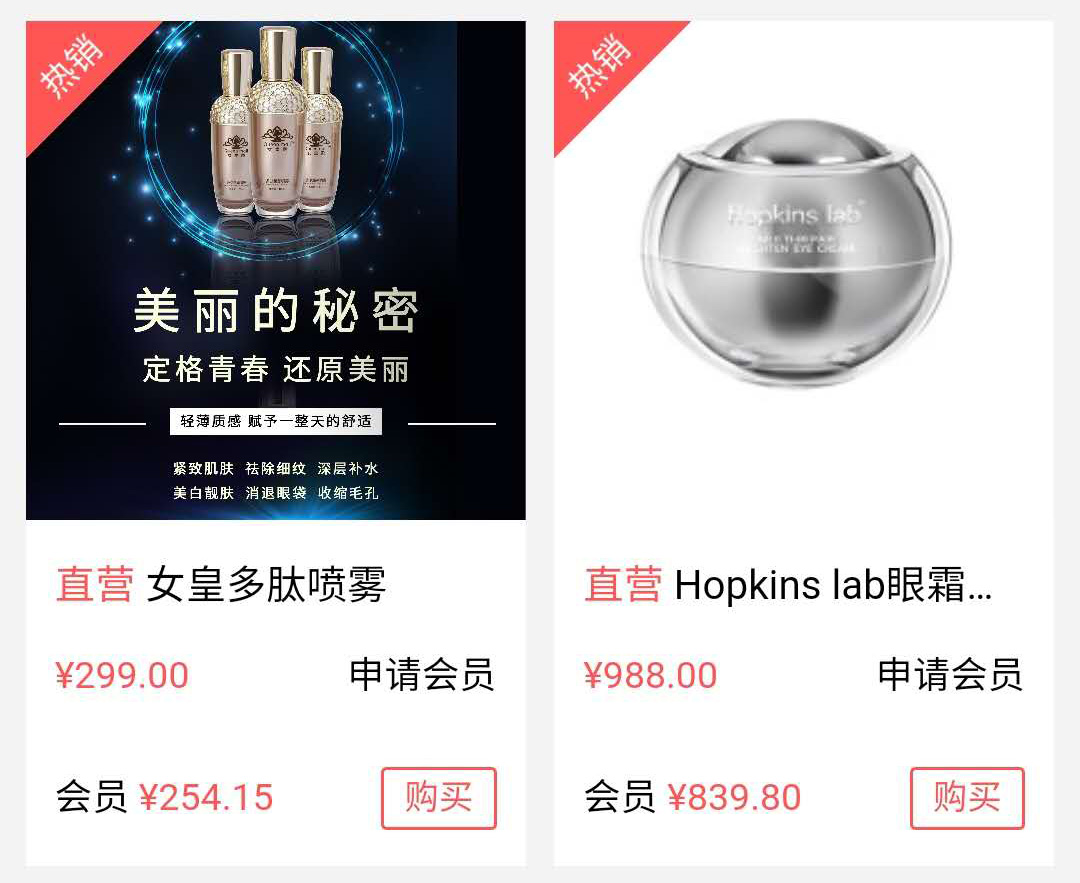Image resolution: width=1080 pixels, height=883 pixels.
Task: Click the 美丽的秘密 banner headline
Action: (276, 311)
